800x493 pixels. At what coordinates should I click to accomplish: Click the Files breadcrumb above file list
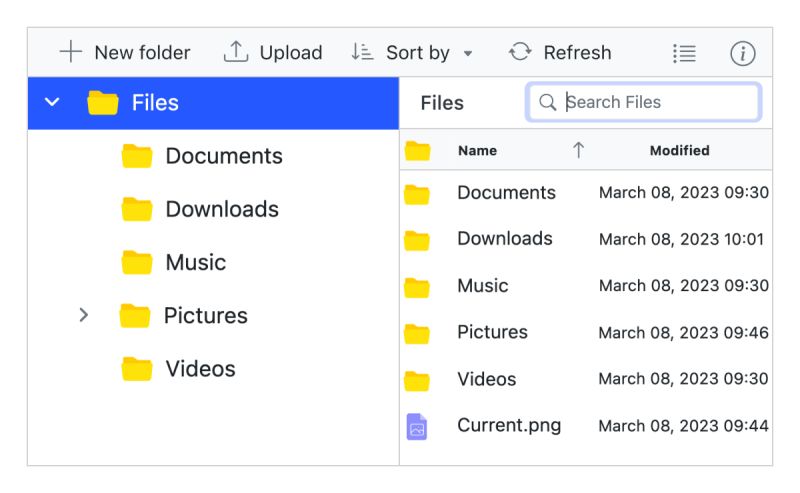pos(442,103)
